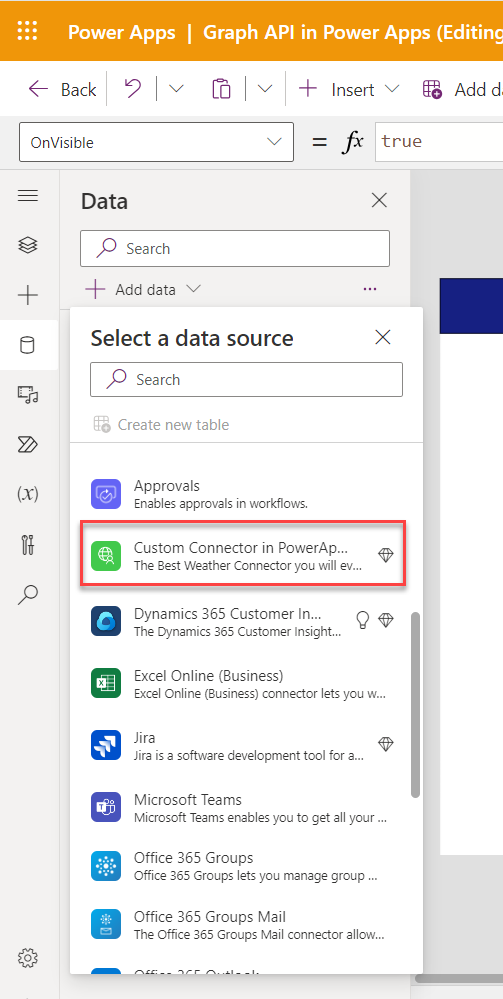Click premium diamond icon on Custom Connector row
The image size is (503, 999).
click(x=386, y=555)
